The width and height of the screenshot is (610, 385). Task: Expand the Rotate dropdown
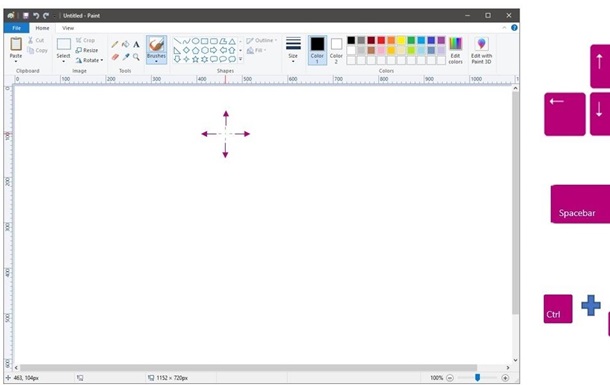102,60
